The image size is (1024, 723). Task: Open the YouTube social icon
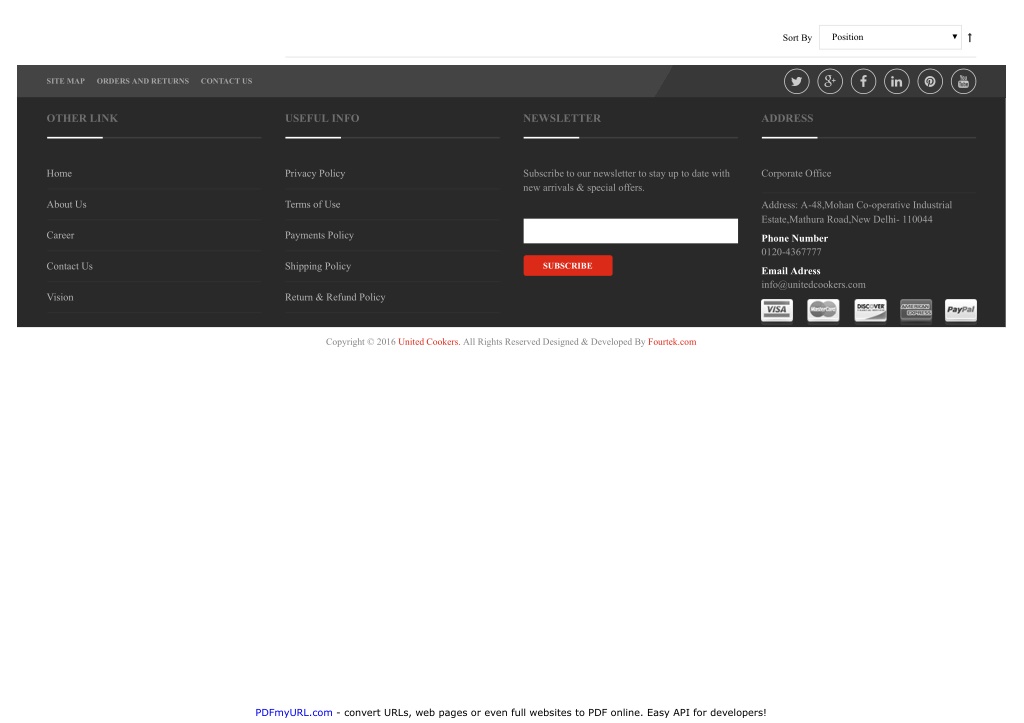963,82
